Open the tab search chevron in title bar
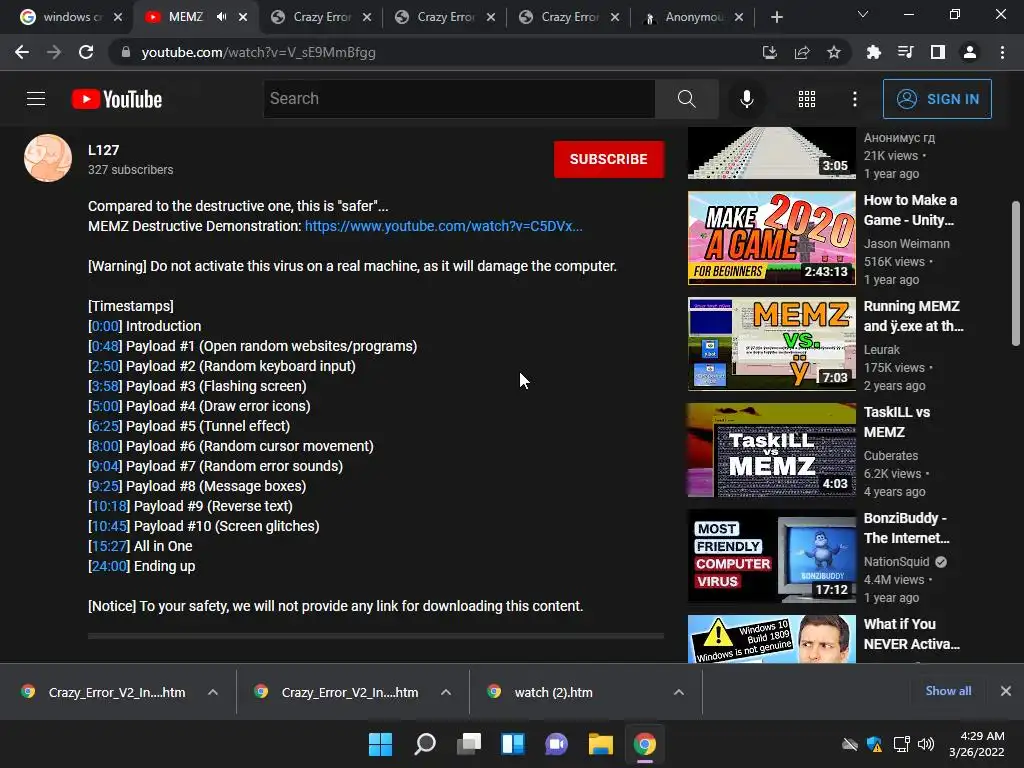 coord(863,14)
